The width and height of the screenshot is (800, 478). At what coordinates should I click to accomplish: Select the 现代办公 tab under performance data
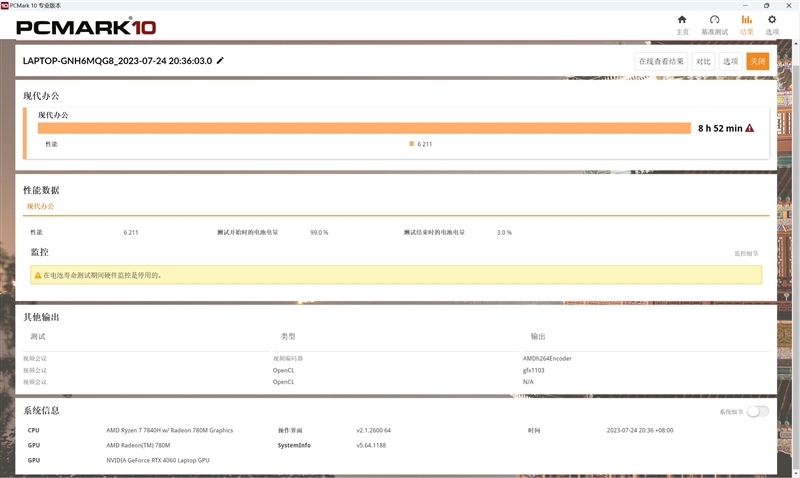[x=40, y=206]
